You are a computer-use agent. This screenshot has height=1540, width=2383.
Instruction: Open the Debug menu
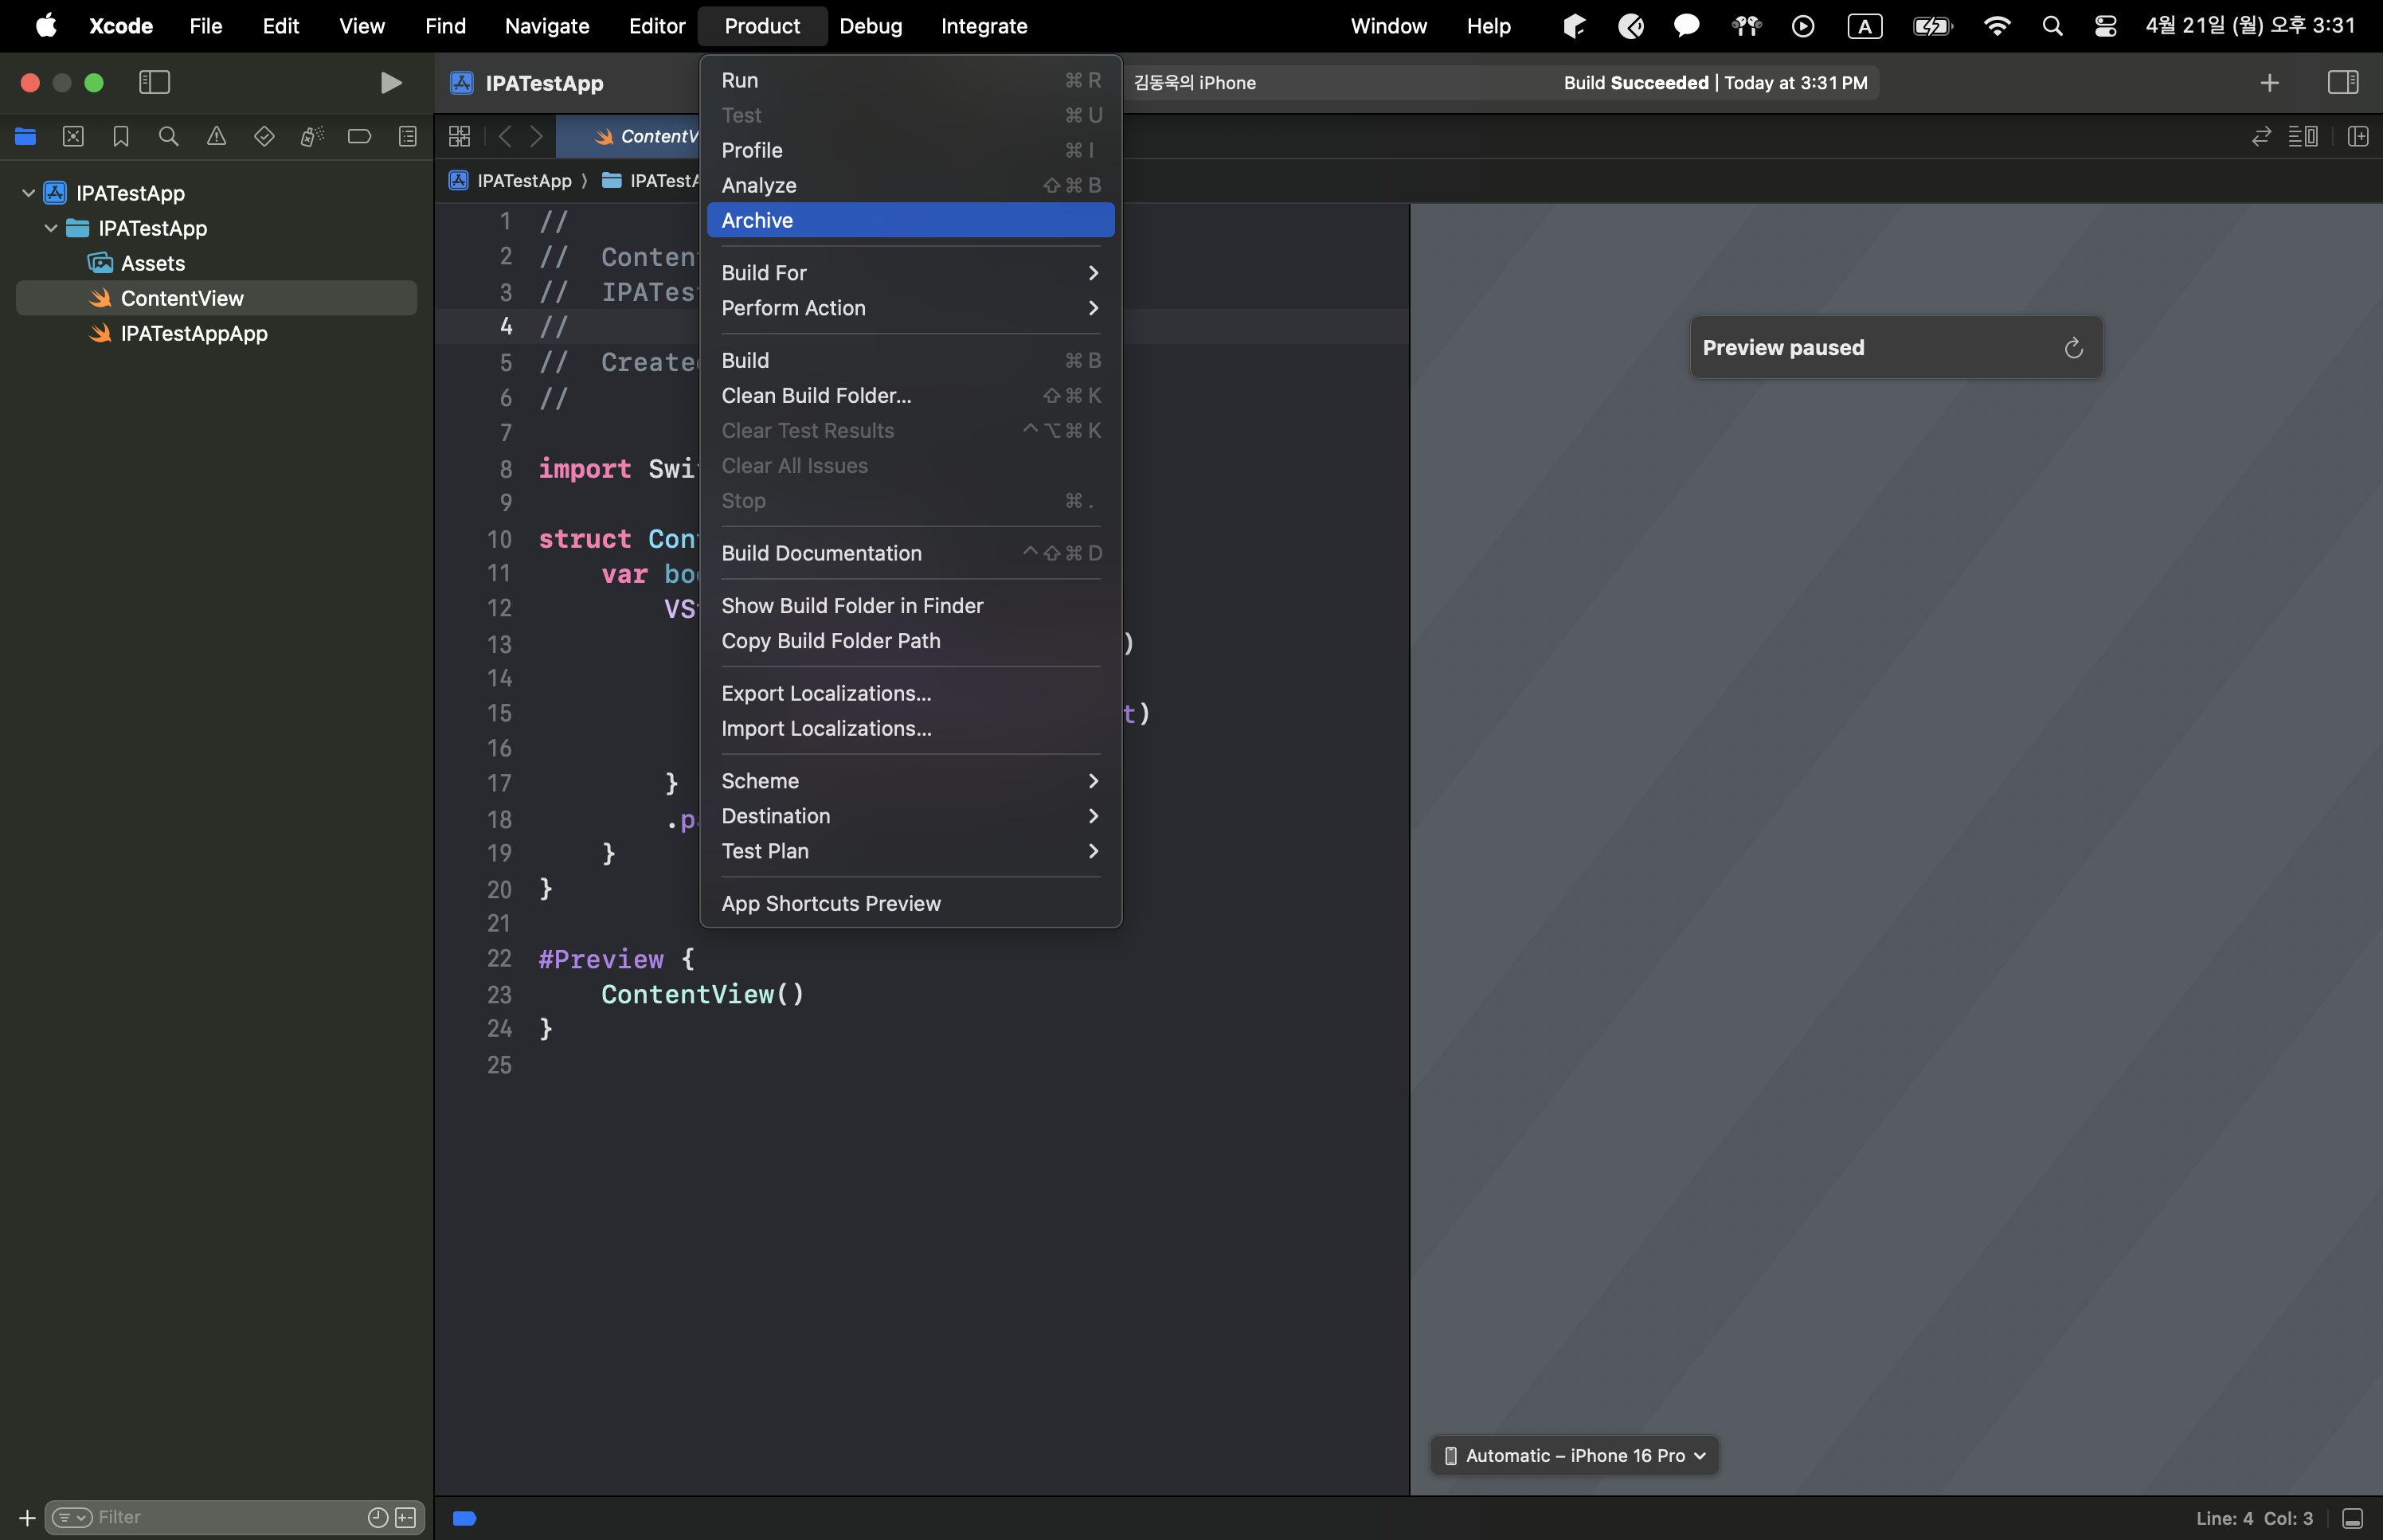[x=870, y=26]
